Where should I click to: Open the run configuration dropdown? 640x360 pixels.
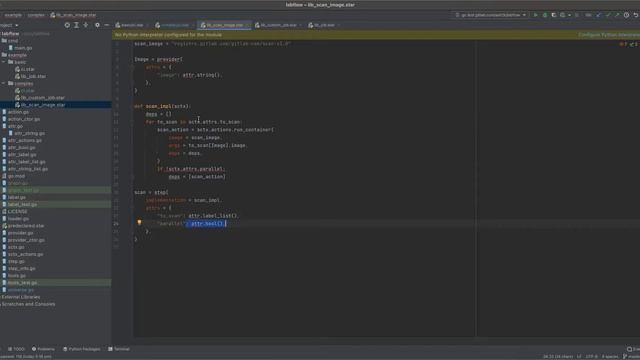[x=491, y=15]
